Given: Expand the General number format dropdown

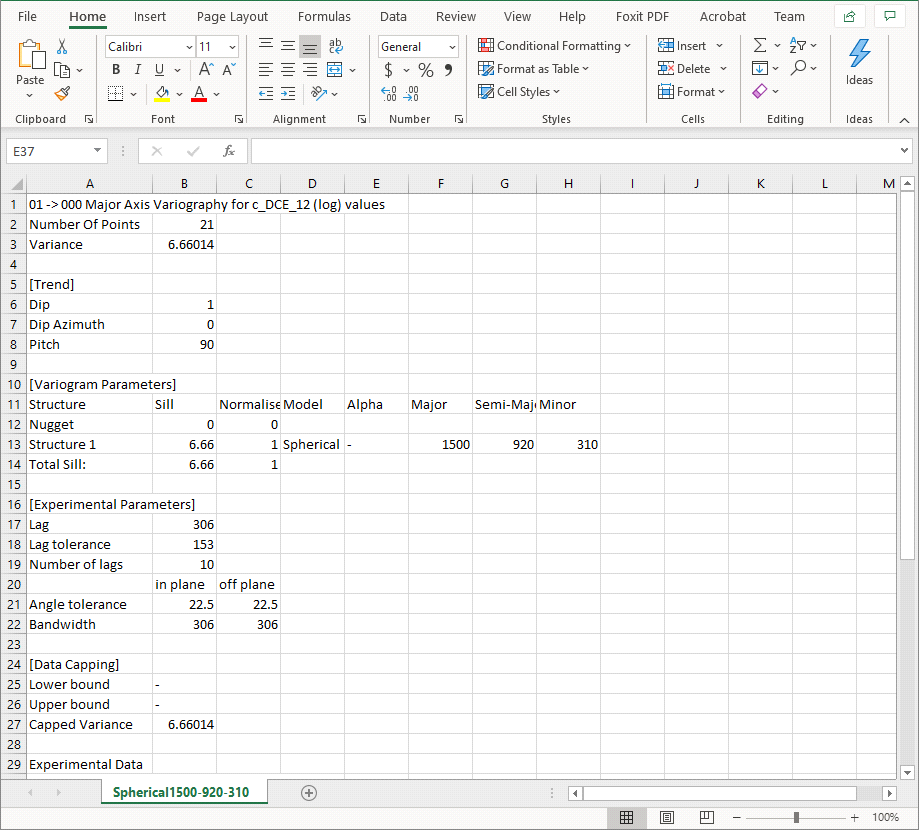Looking at the screenshot, I should pos(452,47).
